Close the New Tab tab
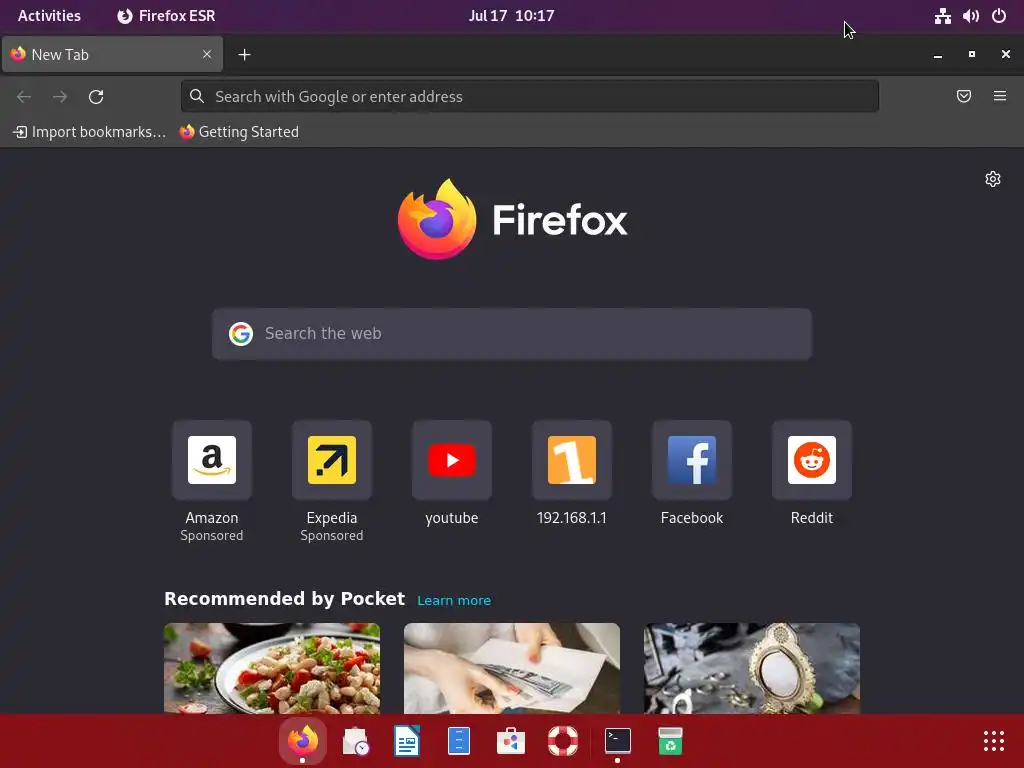The image size is (1024, 768). 207,54
